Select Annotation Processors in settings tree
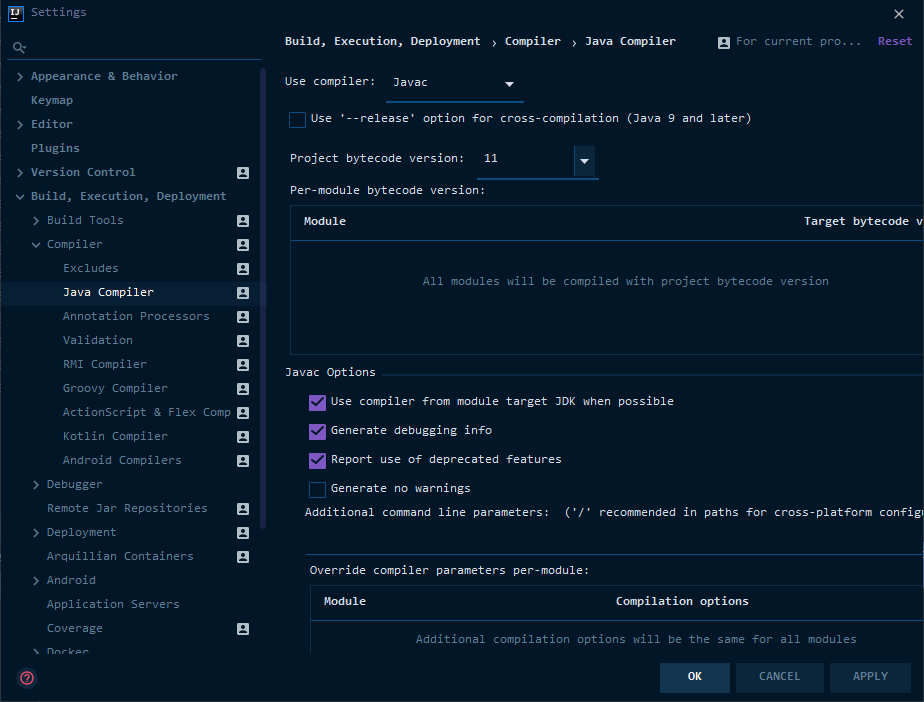This screenshot has height=702, width=924. pyautogui.click(x=136, y=317)
